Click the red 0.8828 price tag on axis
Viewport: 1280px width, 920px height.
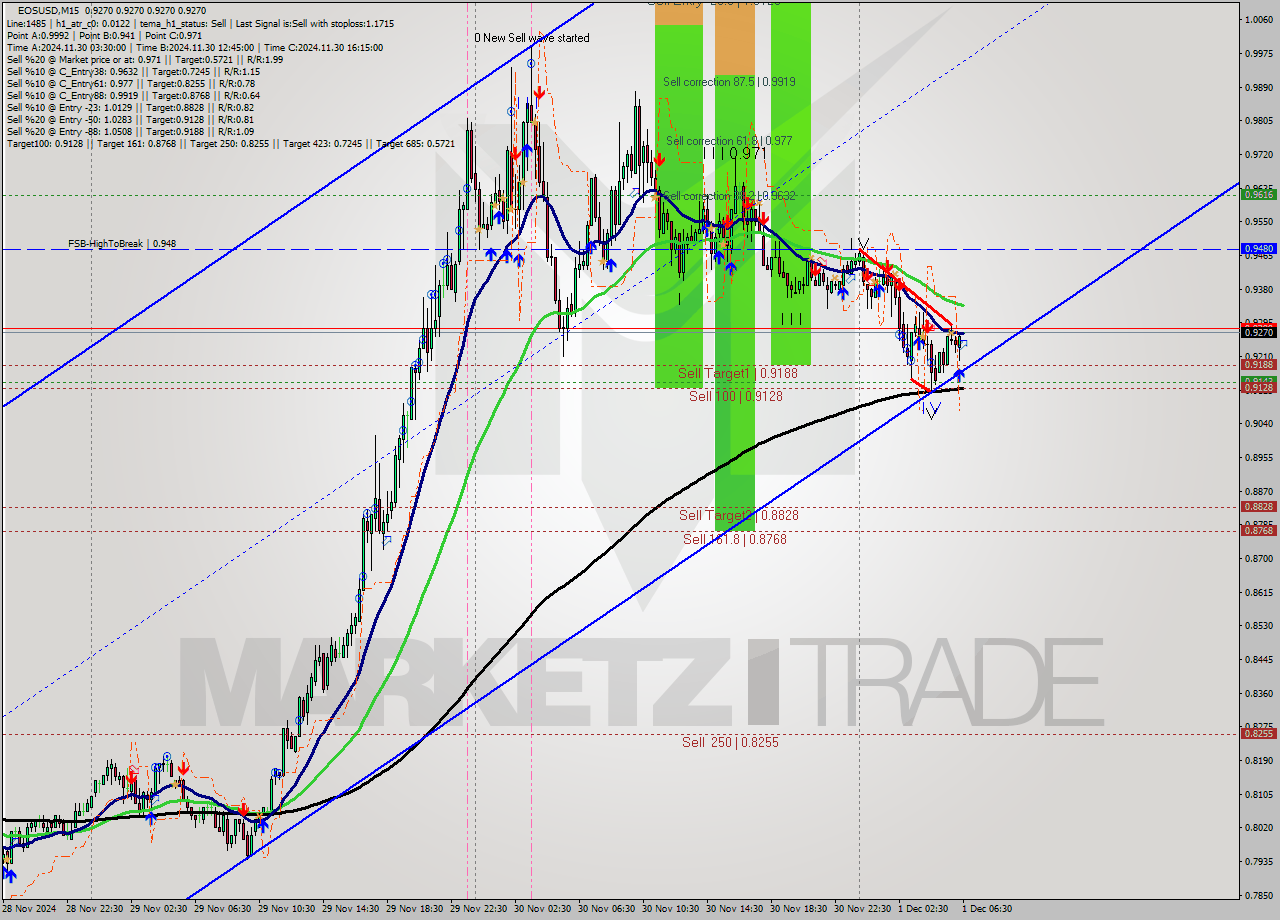pos(1258,507)
